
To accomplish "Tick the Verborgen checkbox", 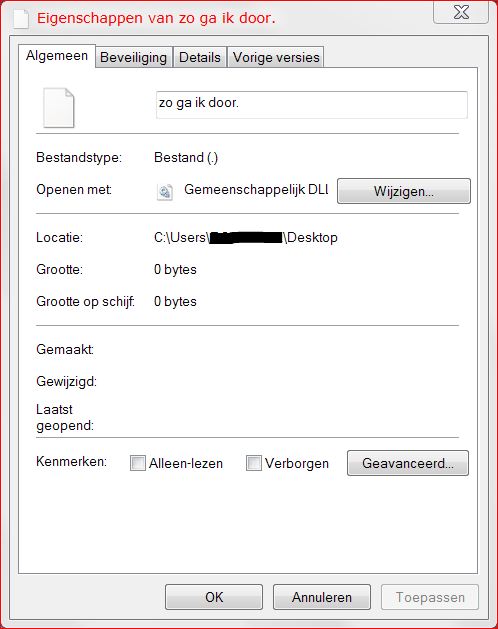I will [x=254, y=463].
